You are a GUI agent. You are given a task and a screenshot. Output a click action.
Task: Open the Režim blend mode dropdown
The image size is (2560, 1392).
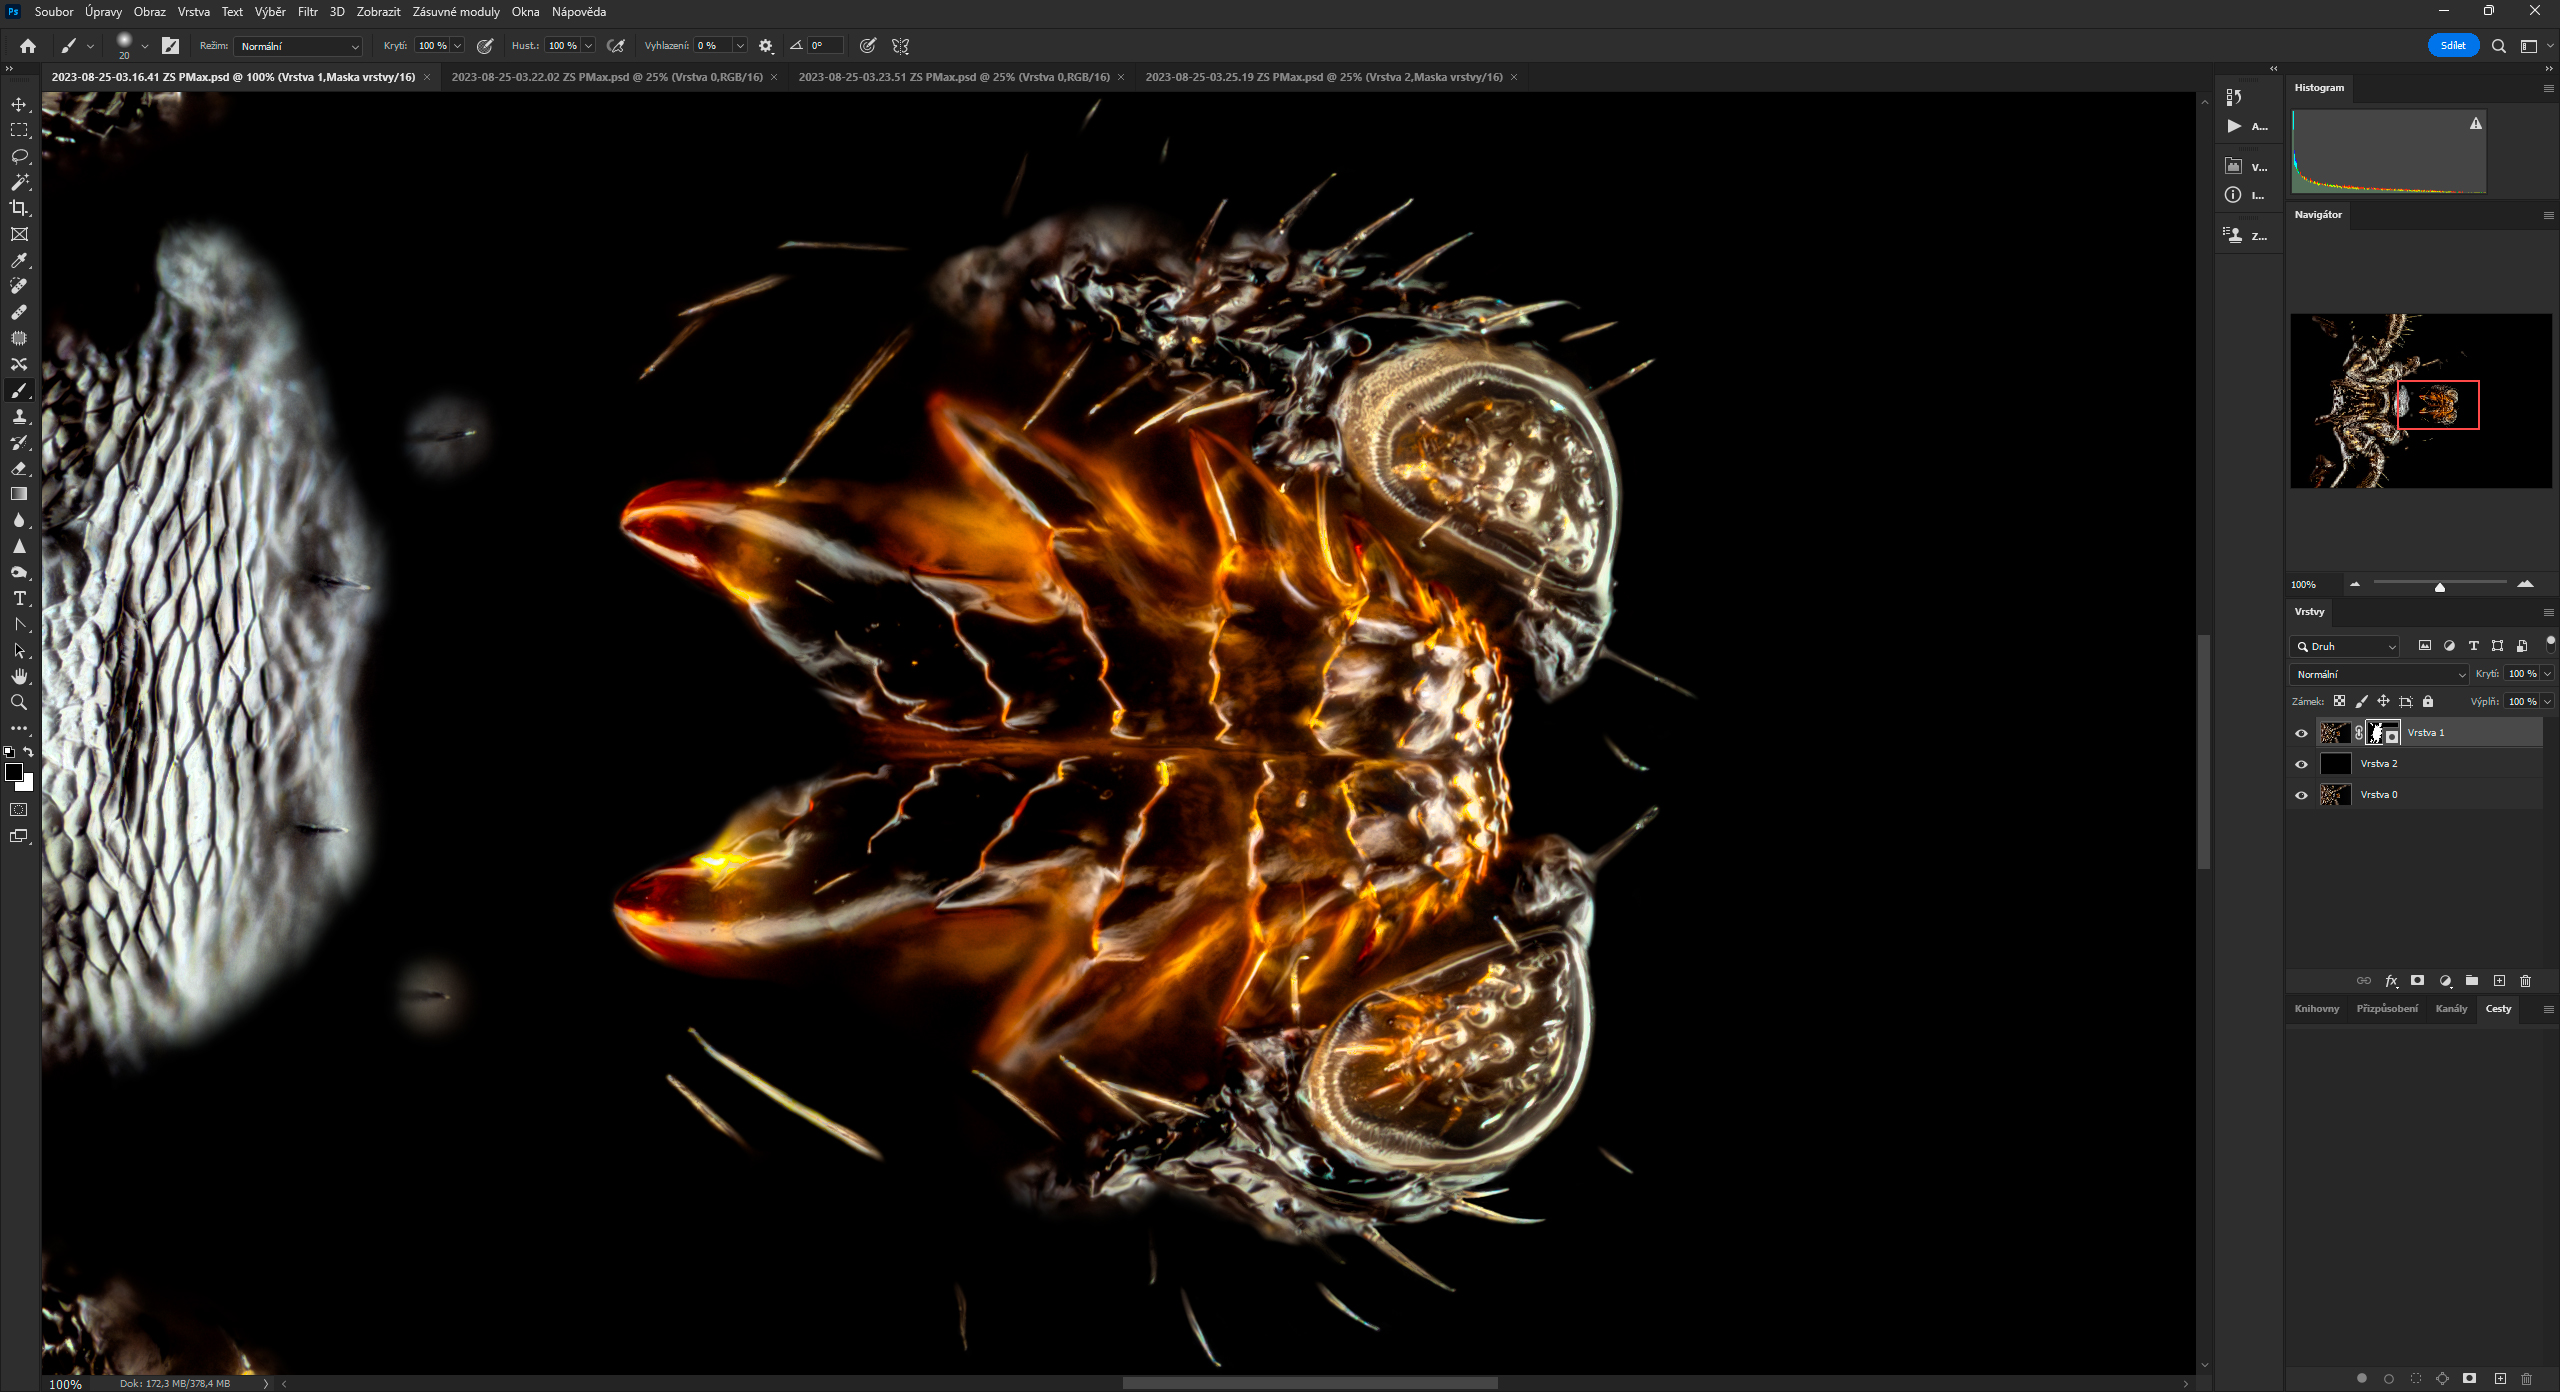point(299,46)
